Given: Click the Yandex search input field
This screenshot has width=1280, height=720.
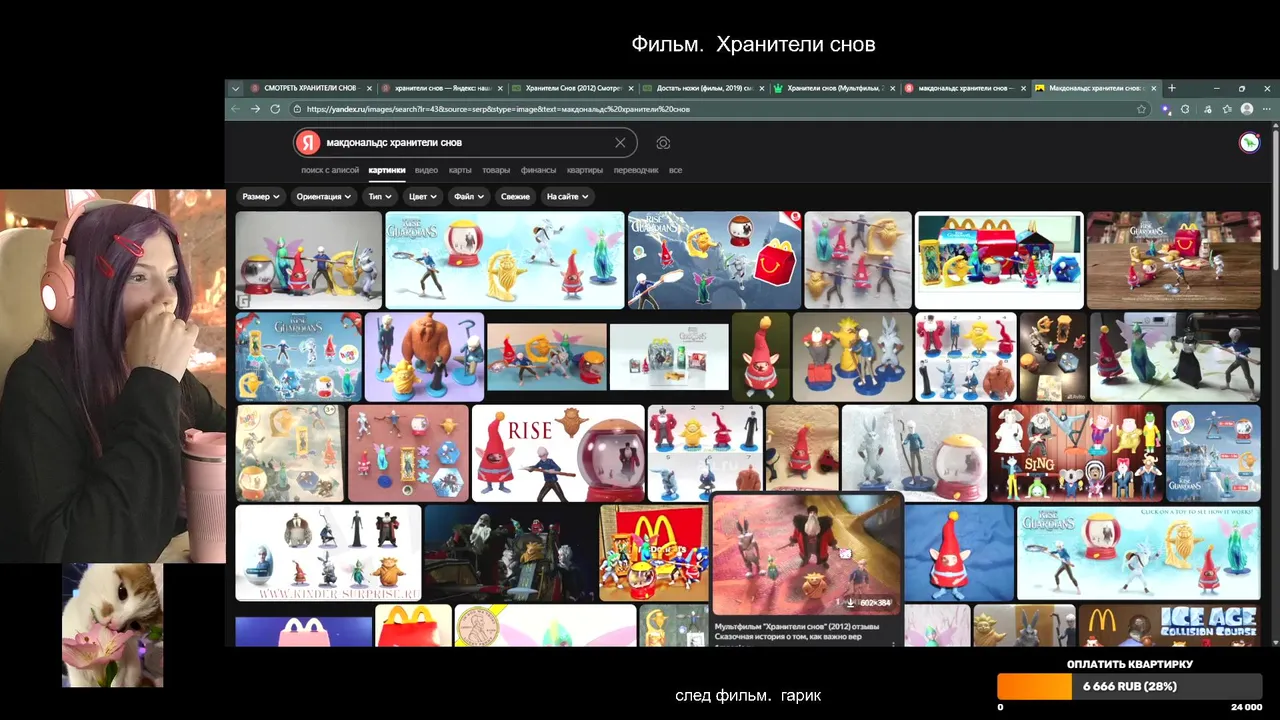Looking at the screenshot, I should coord(465,143).
